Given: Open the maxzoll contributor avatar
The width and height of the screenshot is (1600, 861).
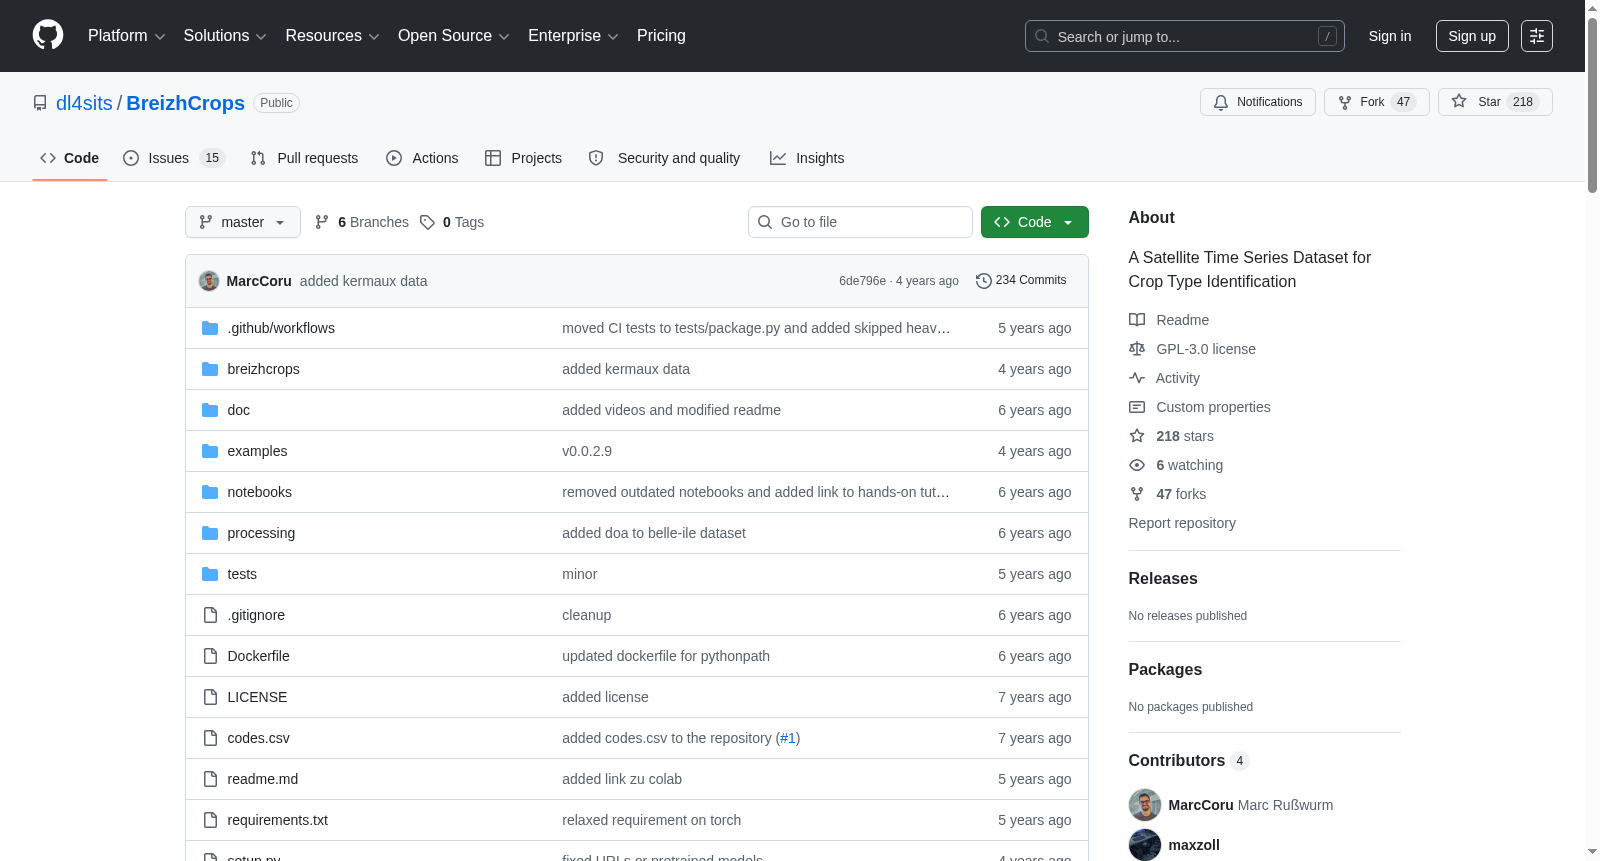Looking at the screenshot, I should (1145, 845).
